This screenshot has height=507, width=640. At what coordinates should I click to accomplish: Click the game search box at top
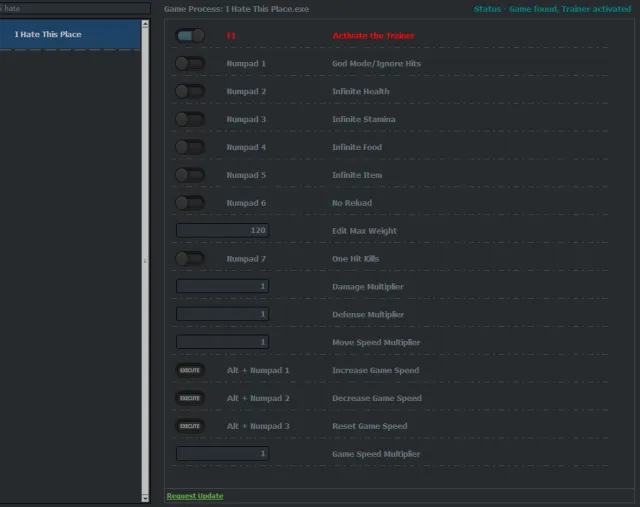coord(72,8)
